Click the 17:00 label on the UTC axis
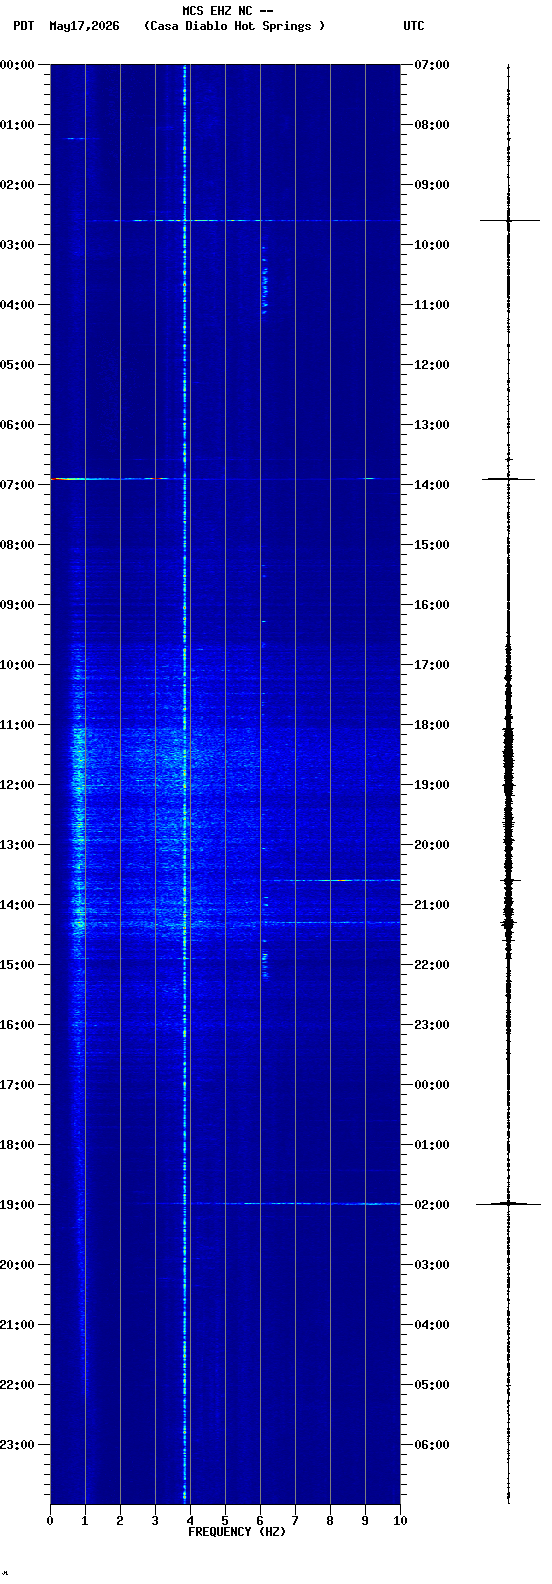 tap(432, 665)
